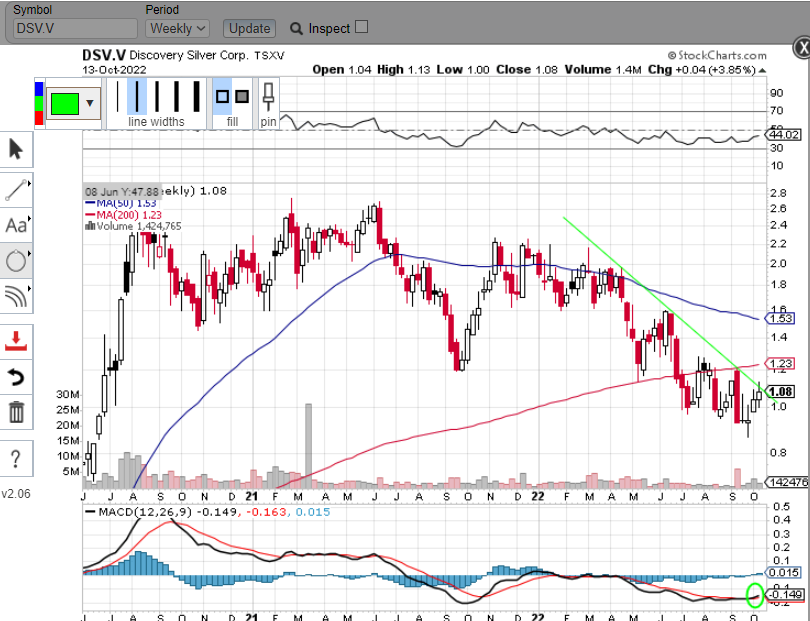Click the Symbol input field DSV.V
Viewport: 810px width, 621px height.
pyautogui.click(x=75, y=29)
